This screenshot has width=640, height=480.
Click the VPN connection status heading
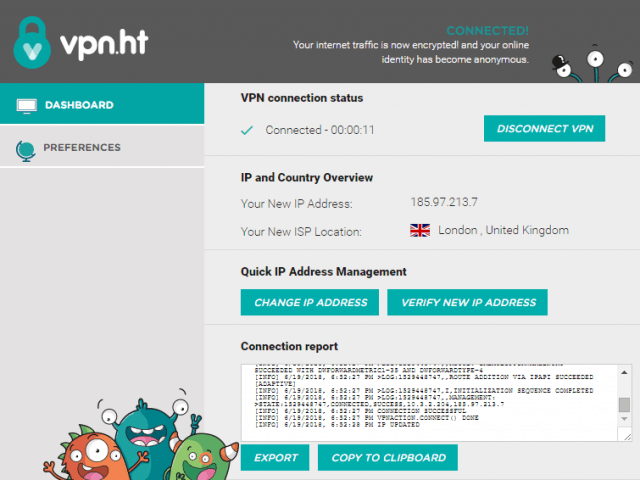pos(302,98)
